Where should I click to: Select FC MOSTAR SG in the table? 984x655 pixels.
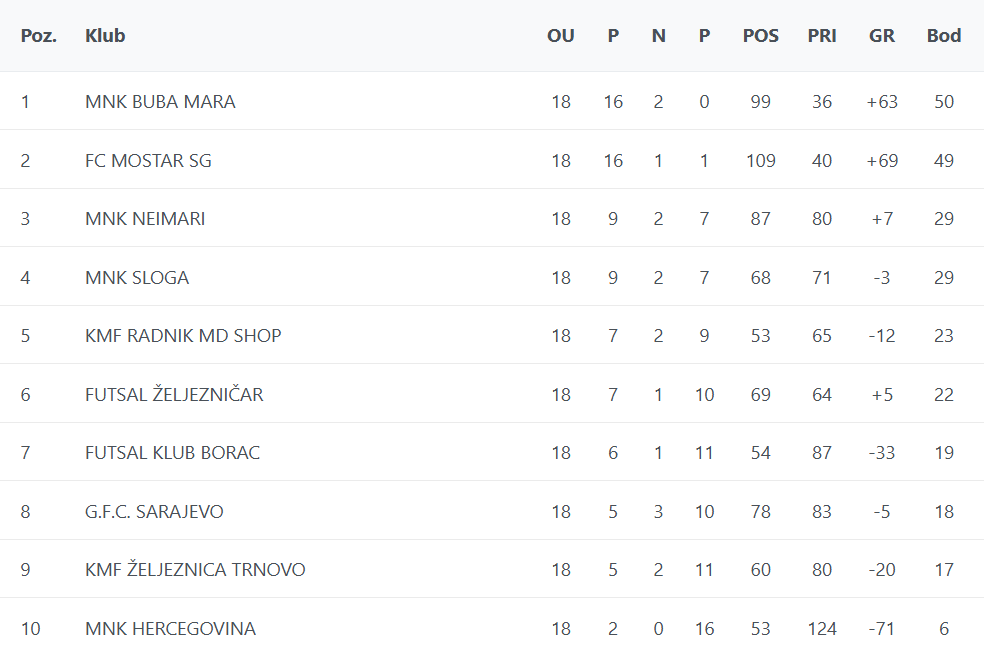[x=148, y=161]
